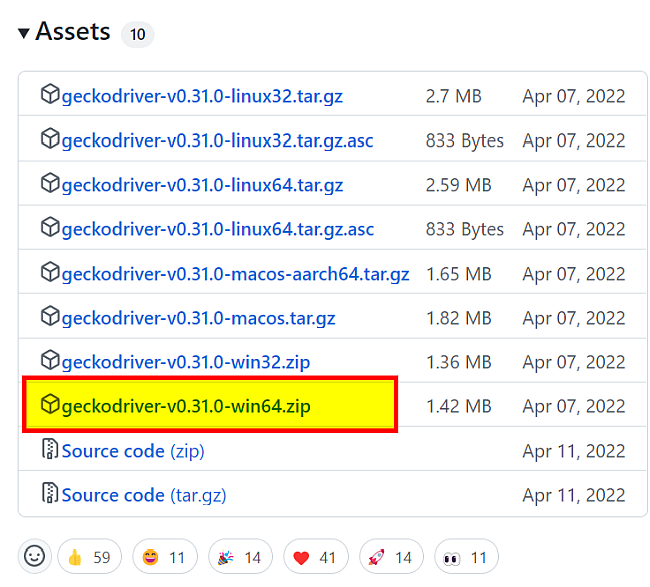Click the Assets count badge 10

point(138,34)
